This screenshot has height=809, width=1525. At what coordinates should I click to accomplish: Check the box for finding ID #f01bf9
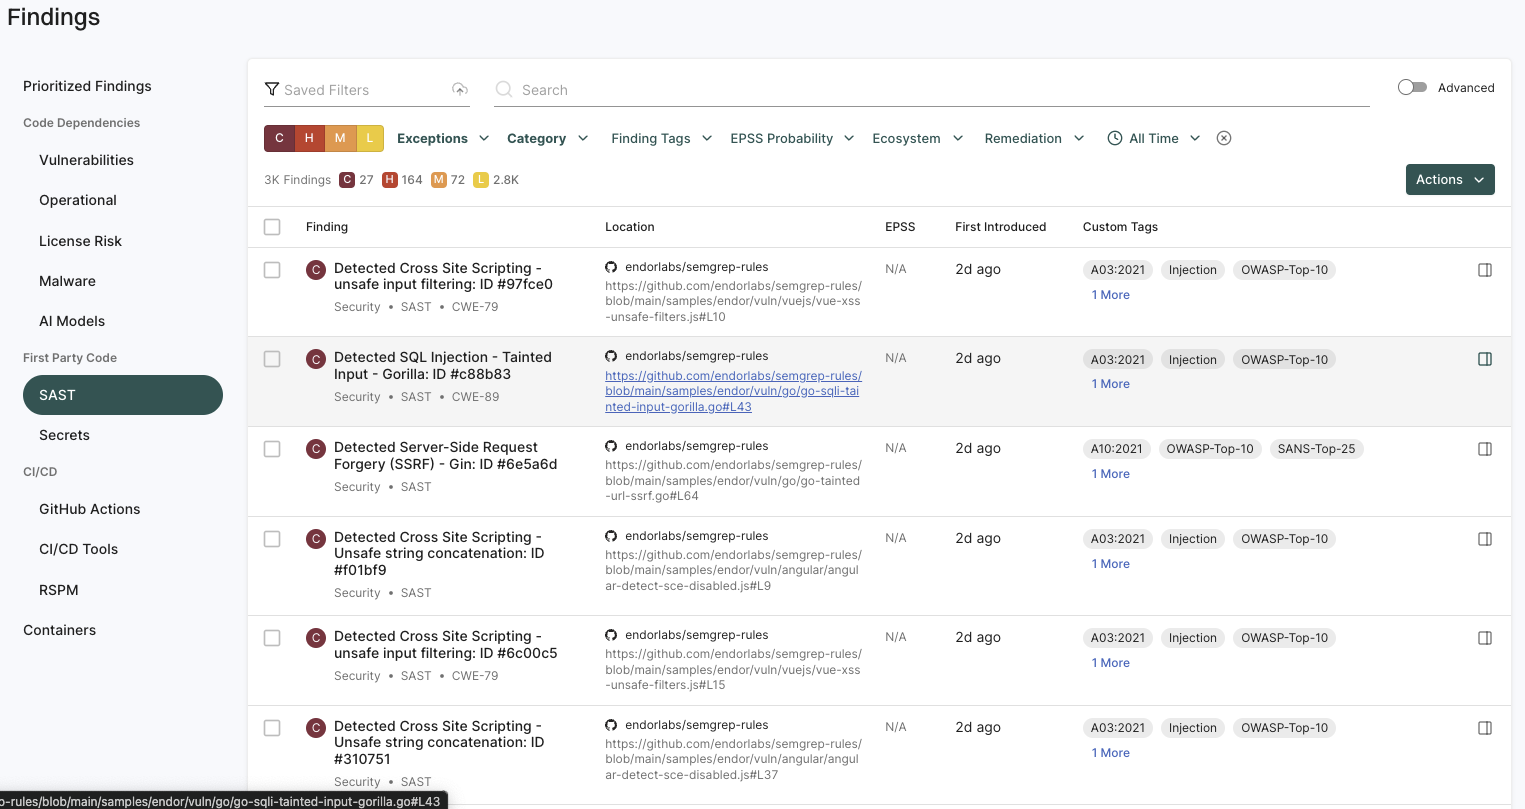272,539
